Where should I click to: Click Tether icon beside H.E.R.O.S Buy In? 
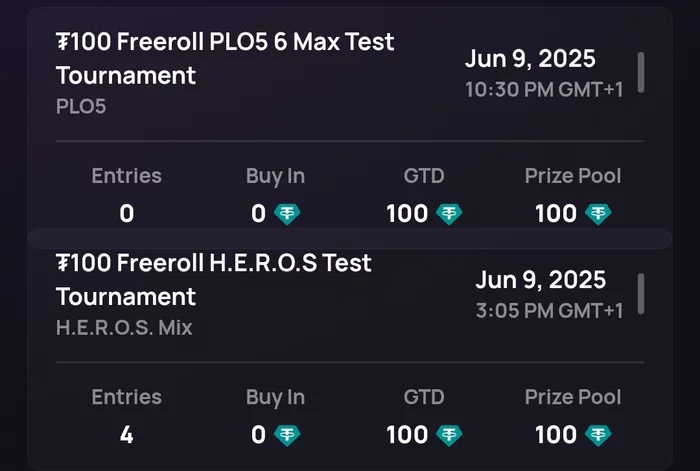287,435
